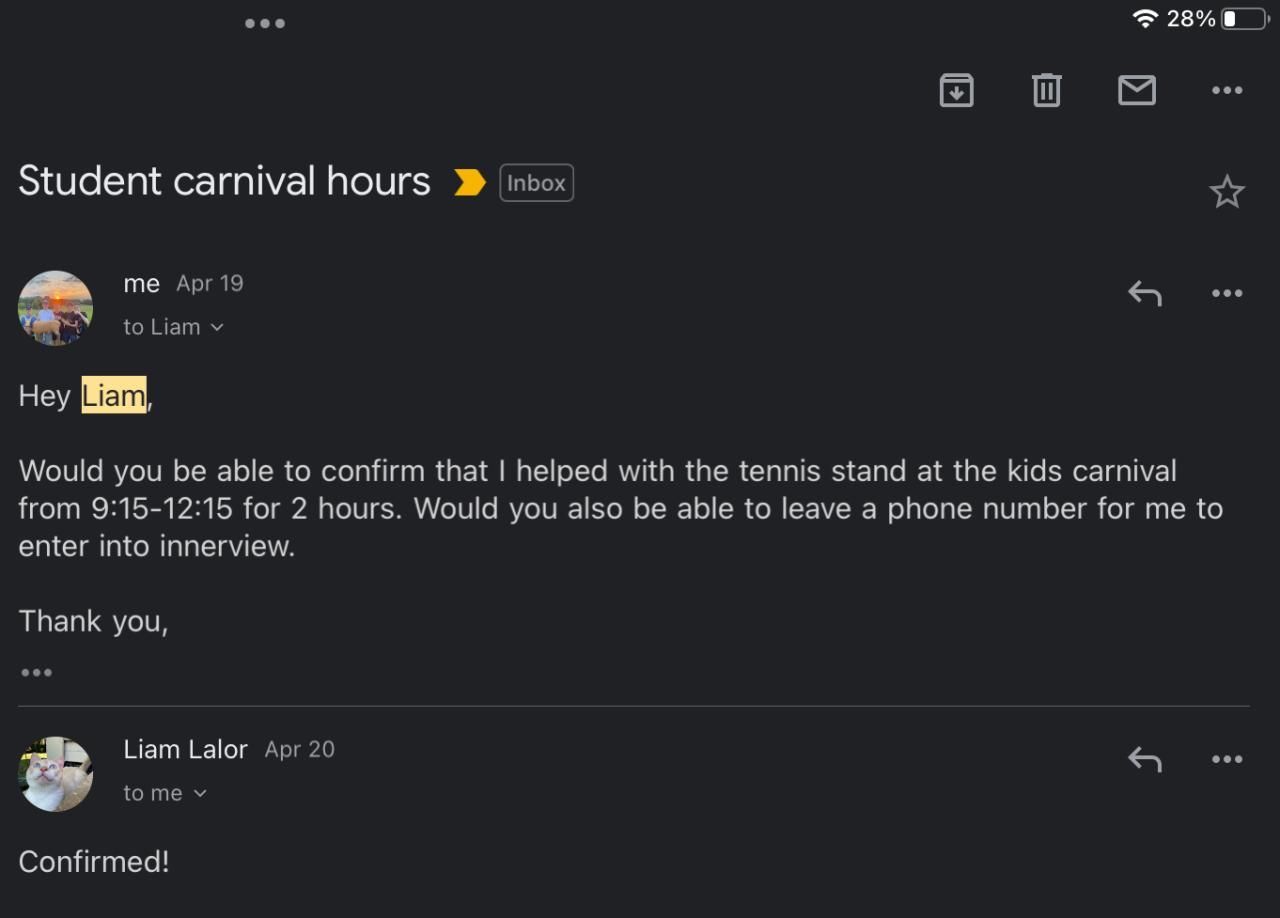Tap Liam Lalor's cat avatar

click(x=56, y=774)
